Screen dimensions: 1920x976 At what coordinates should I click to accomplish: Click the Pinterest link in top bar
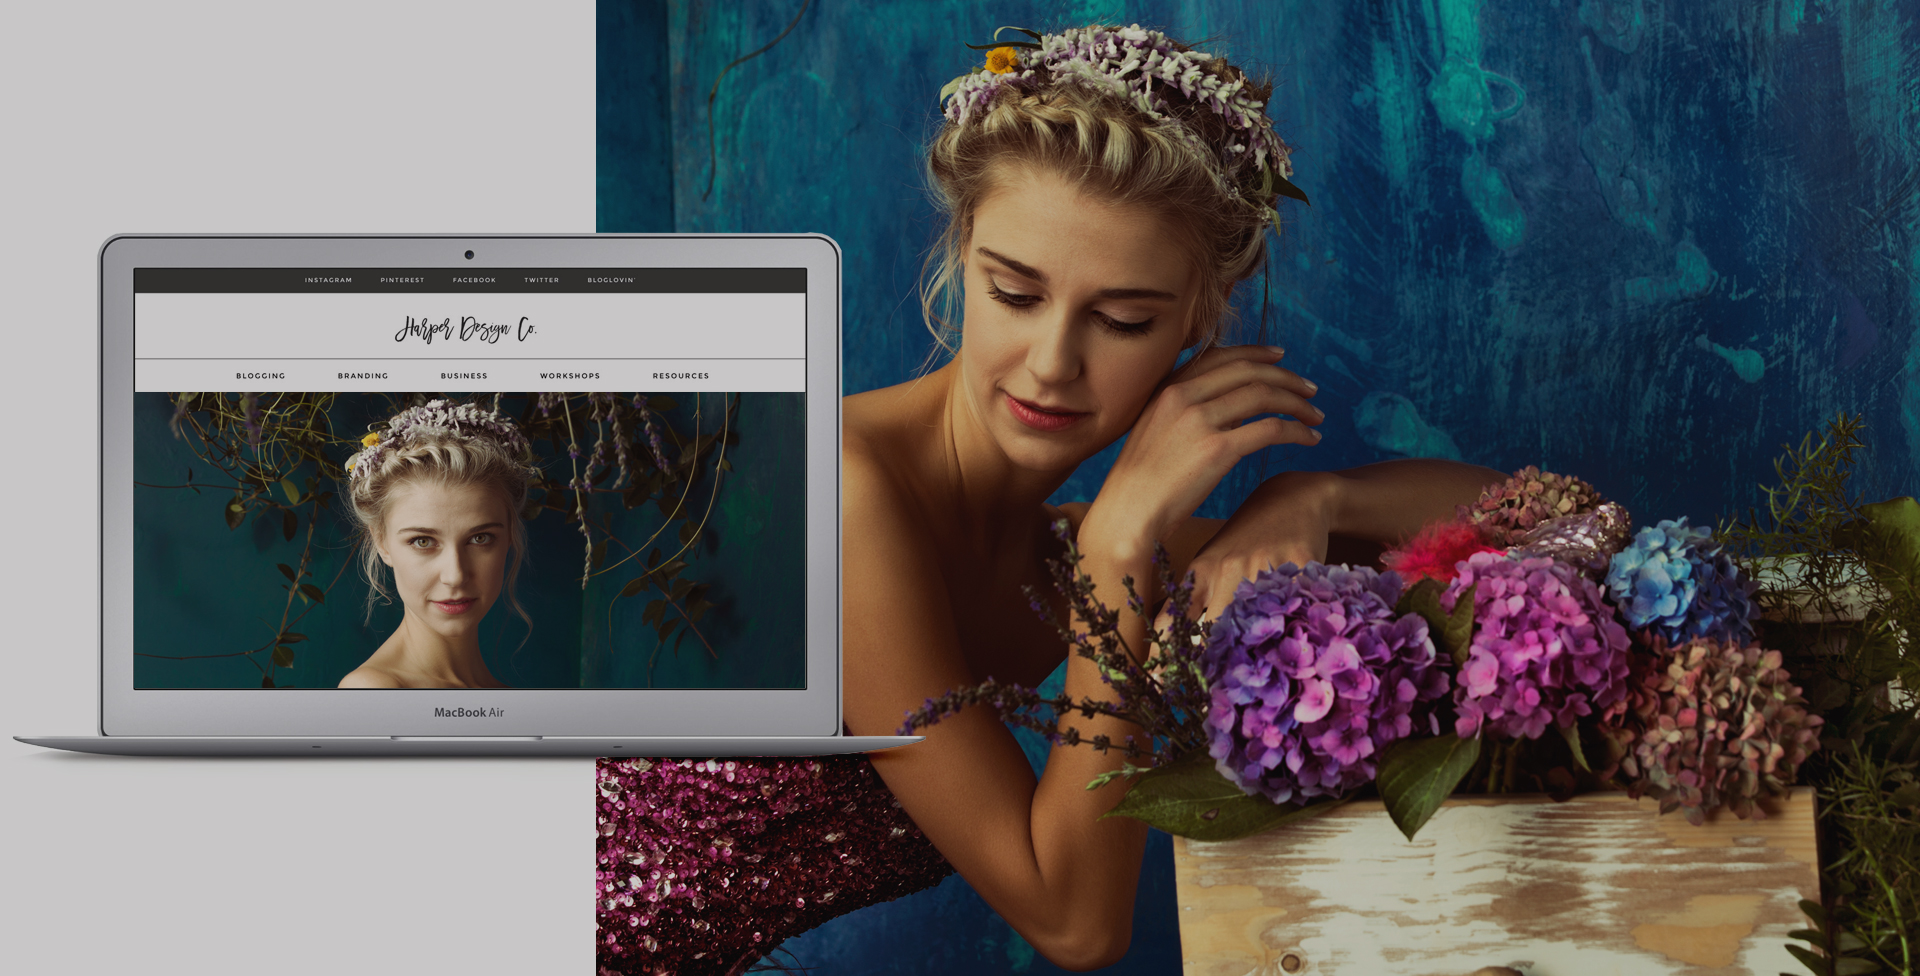tap(402, 280)
